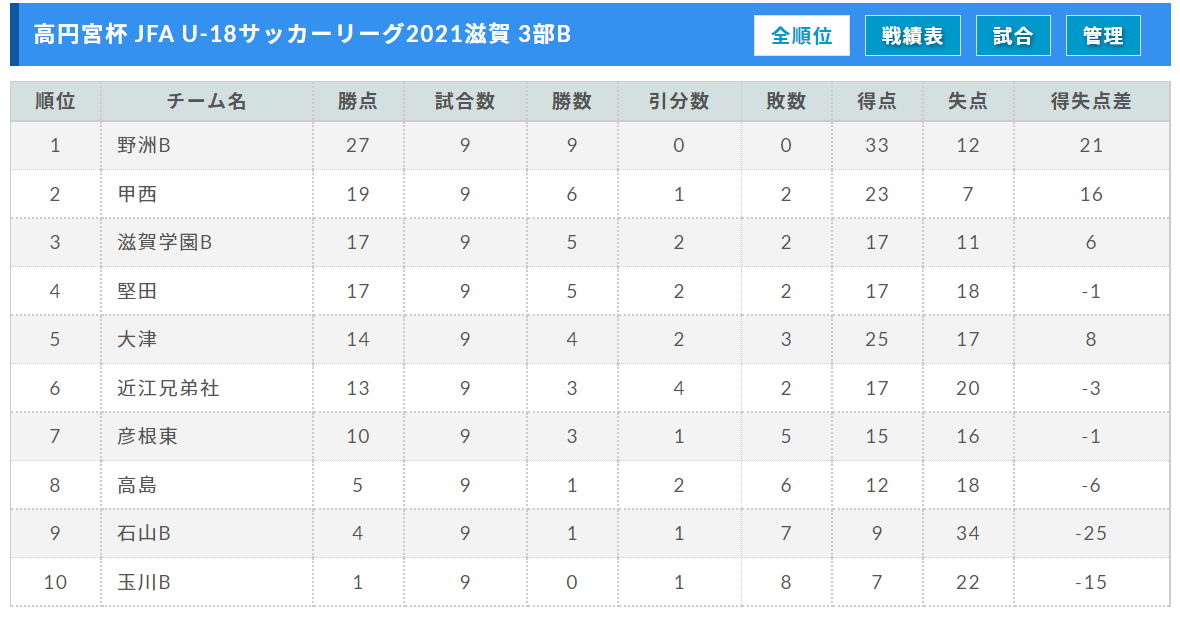Click the 順位 column header
1180x618 pixels.
[x=55, y=100]
